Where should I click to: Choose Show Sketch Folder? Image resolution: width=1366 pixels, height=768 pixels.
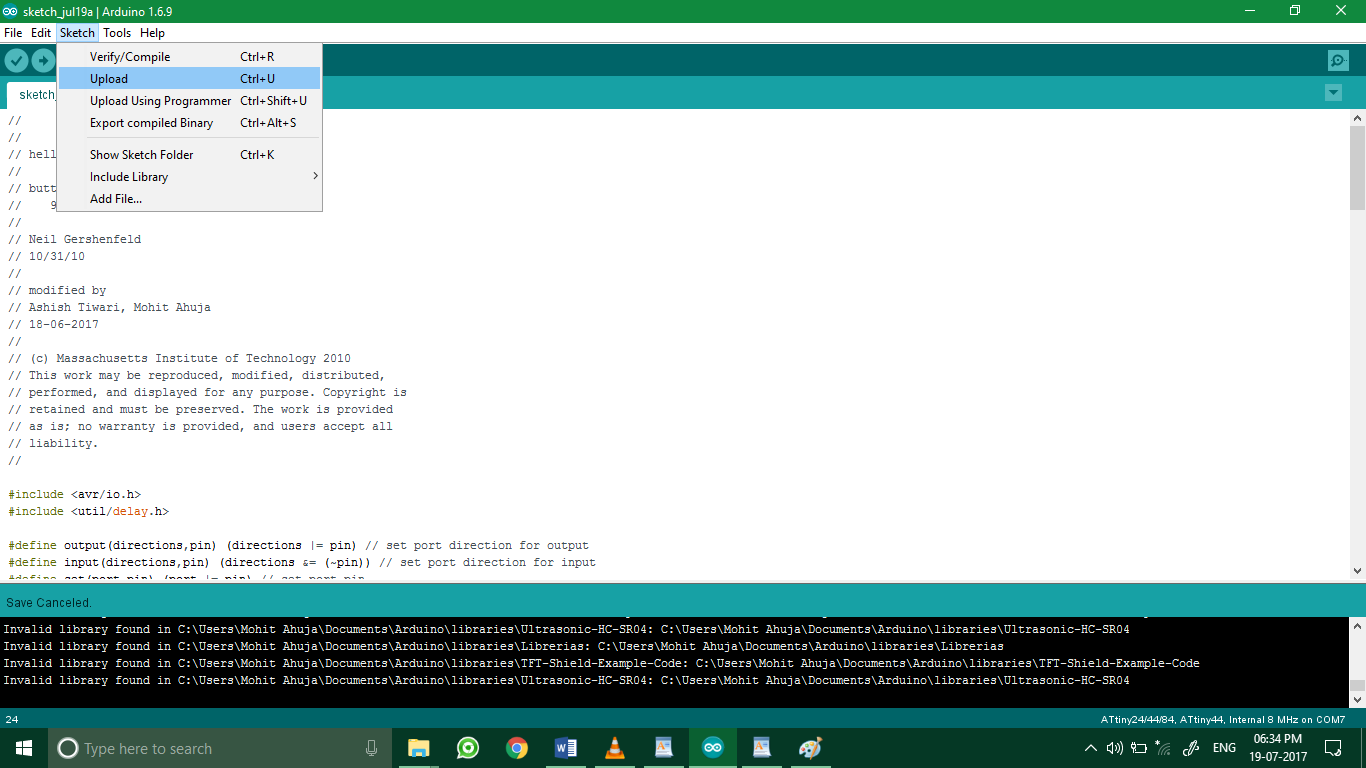[189, 155]
